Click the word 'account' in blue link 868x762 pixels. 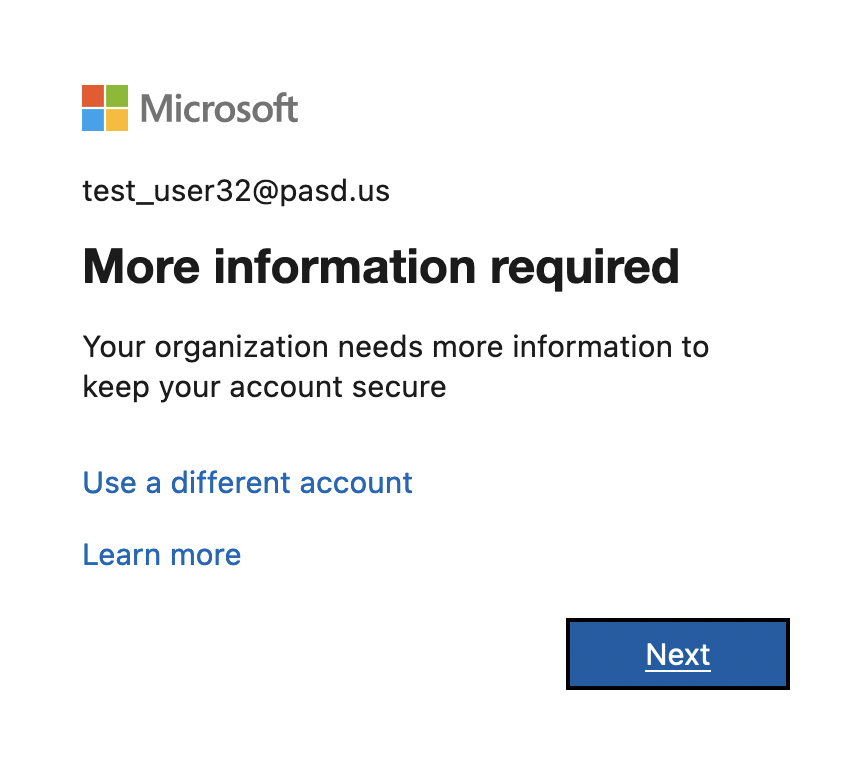point(356,484)
